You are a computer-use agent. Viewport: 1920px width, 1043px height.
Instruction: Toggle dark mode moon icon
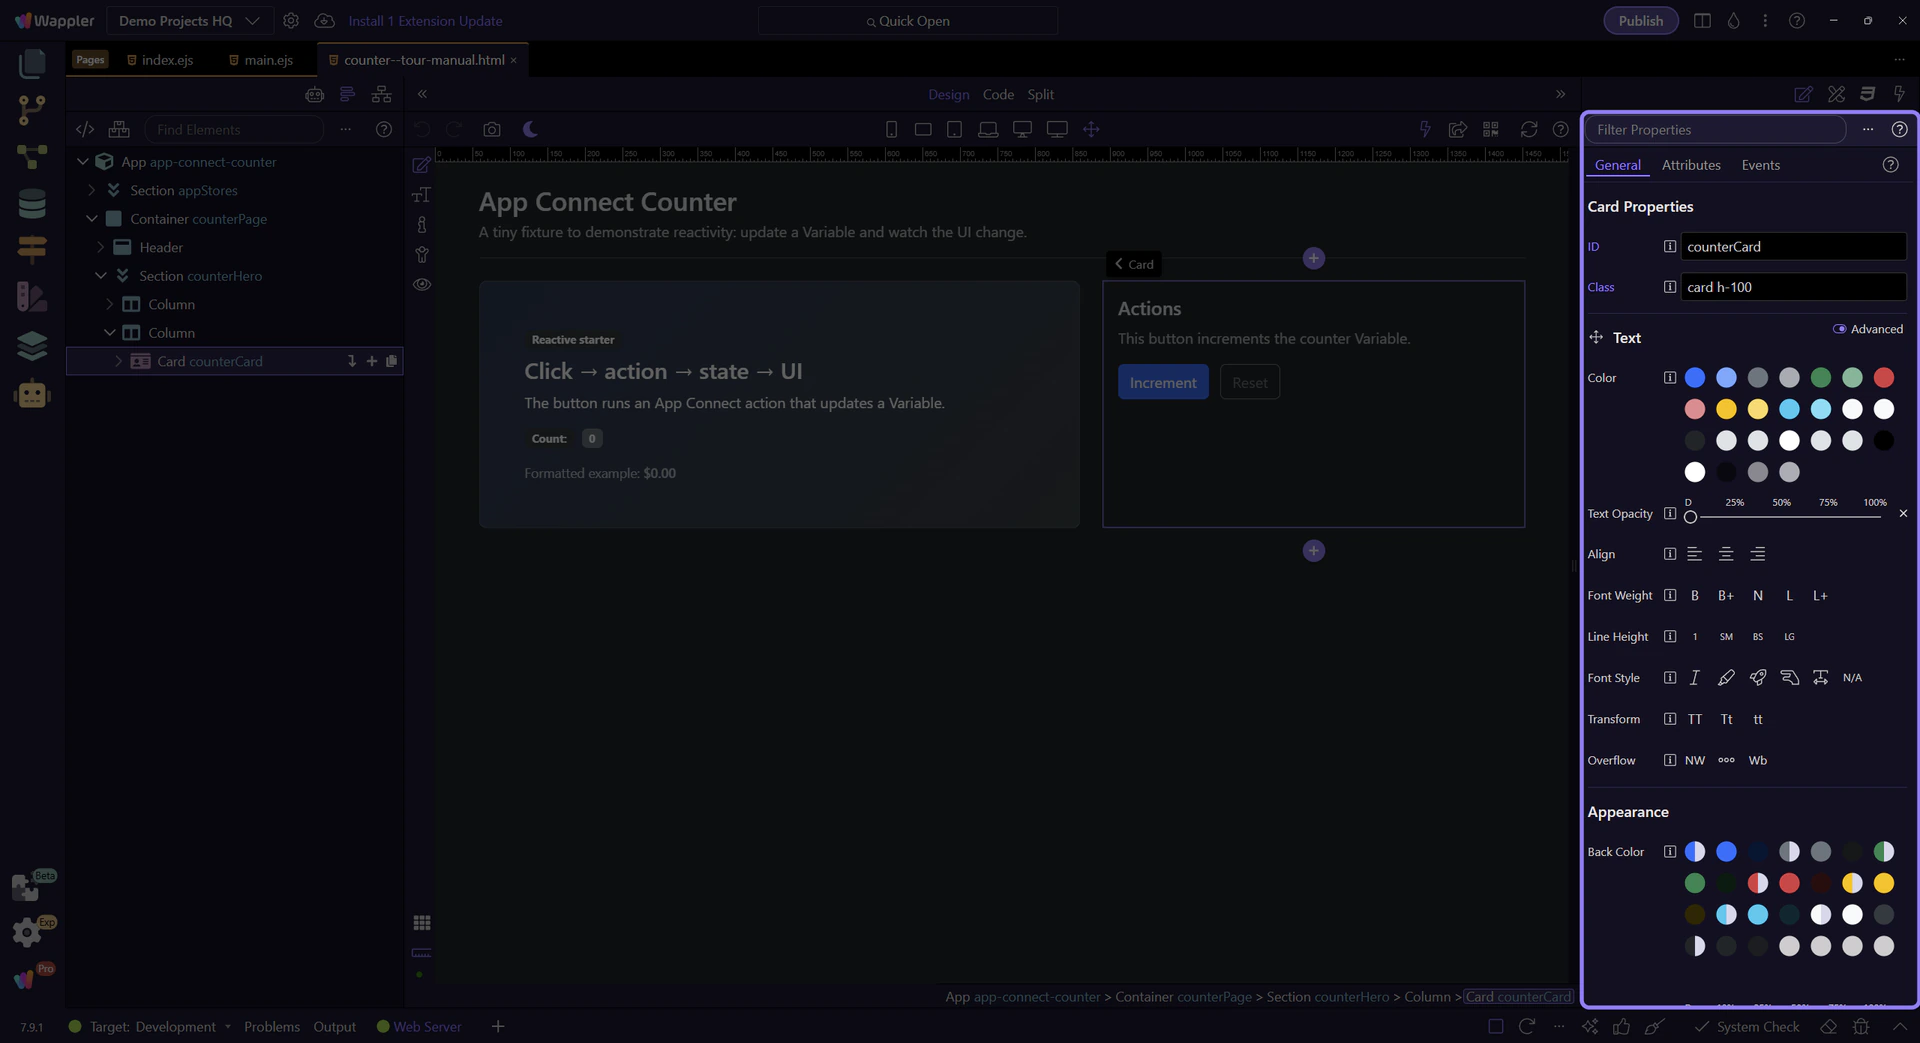530,129
